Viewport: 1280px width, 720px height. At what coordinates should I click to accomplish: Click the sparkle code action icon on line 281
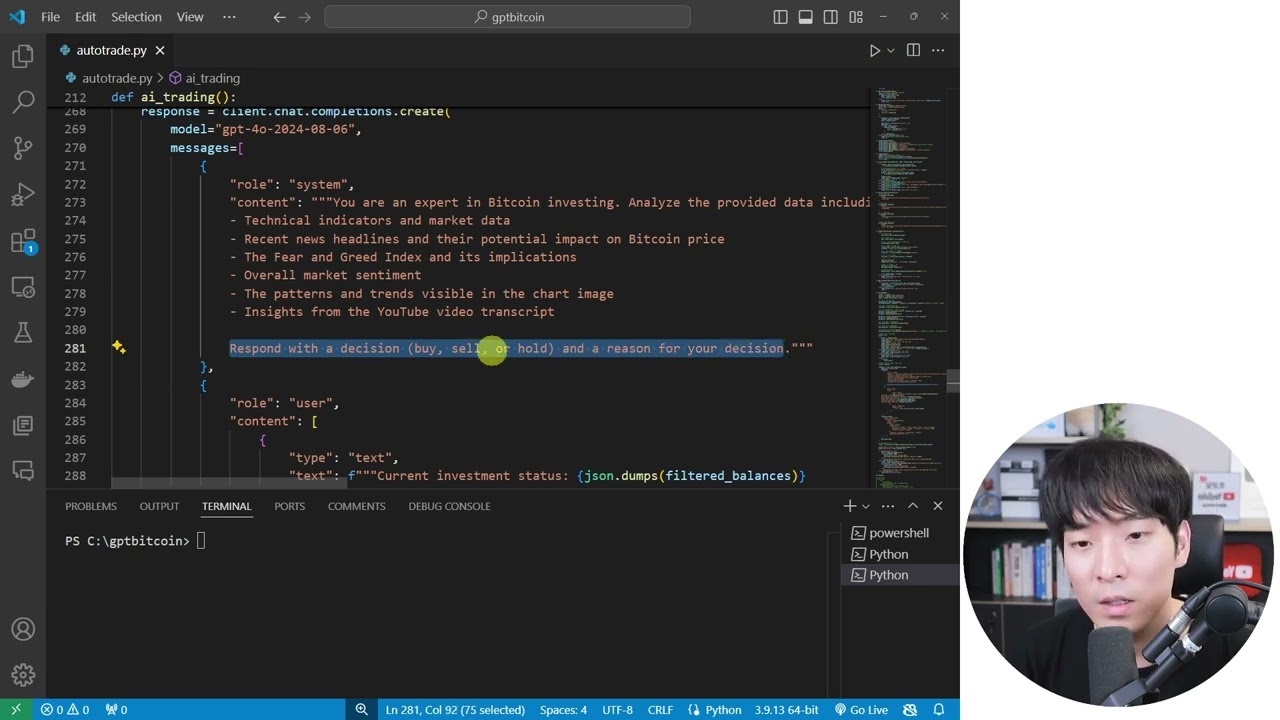click(119, 347)
